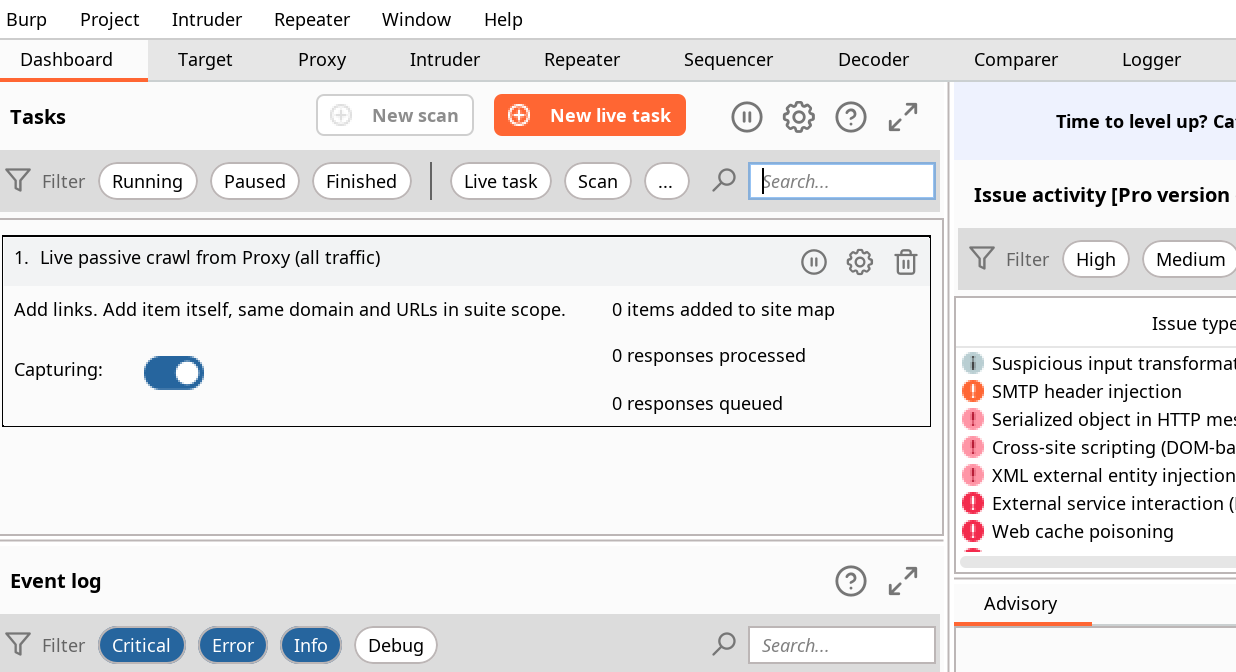Image resolution: width=1236 pixels, height=672 pixels.
Task: Open the Intruder menu in the menu bar
Action: click(207, 19)
